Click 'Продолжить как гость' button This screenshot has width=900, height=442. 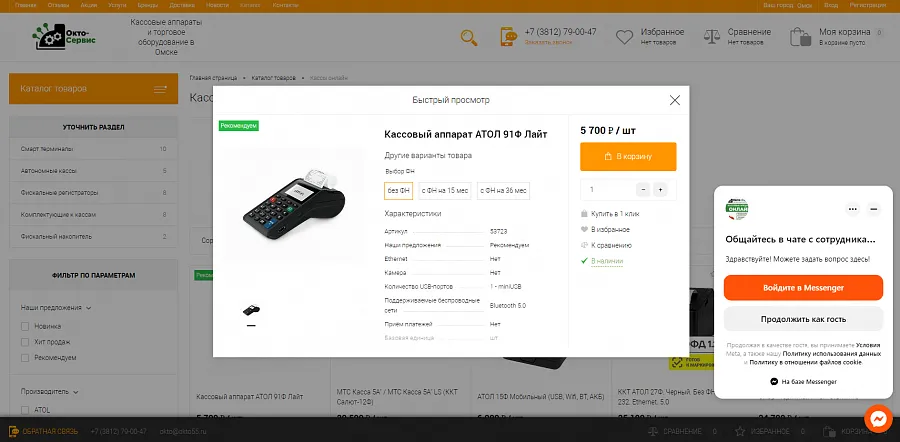803,319
